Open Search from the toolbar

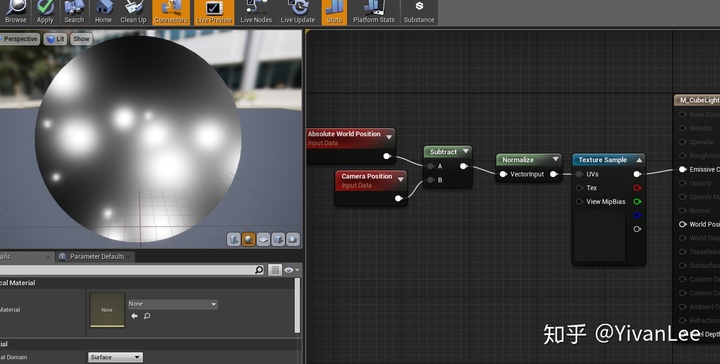tap(74, 12)
